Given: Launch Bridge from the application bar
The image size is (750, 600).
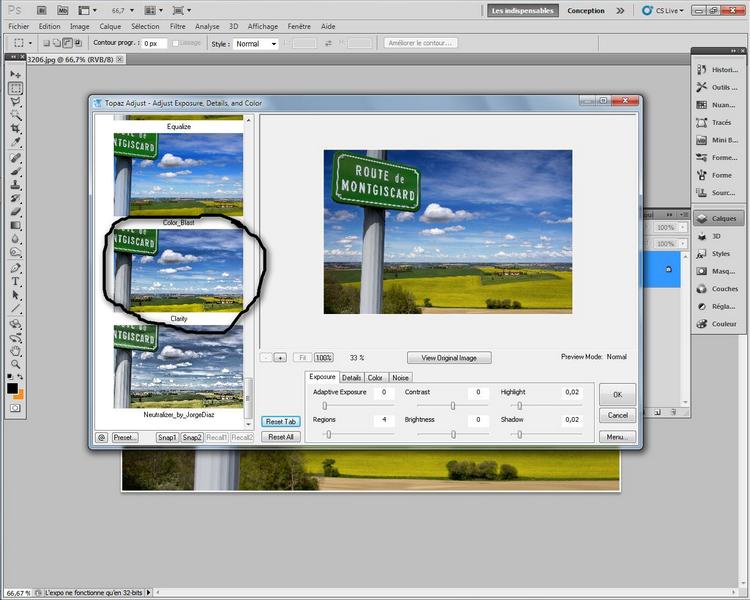Looking at the screenshot, I should 42,10.
